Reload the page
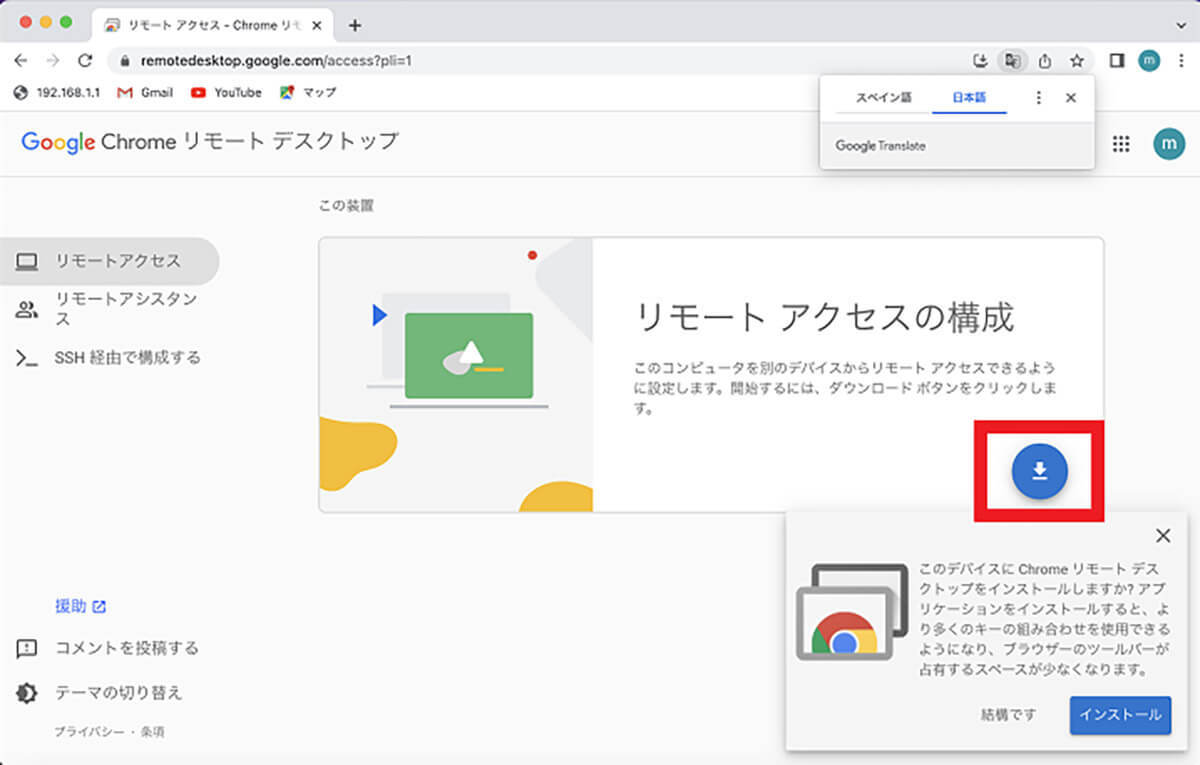1200x765 pixels. pyautogui.click(x=85, y=60)
